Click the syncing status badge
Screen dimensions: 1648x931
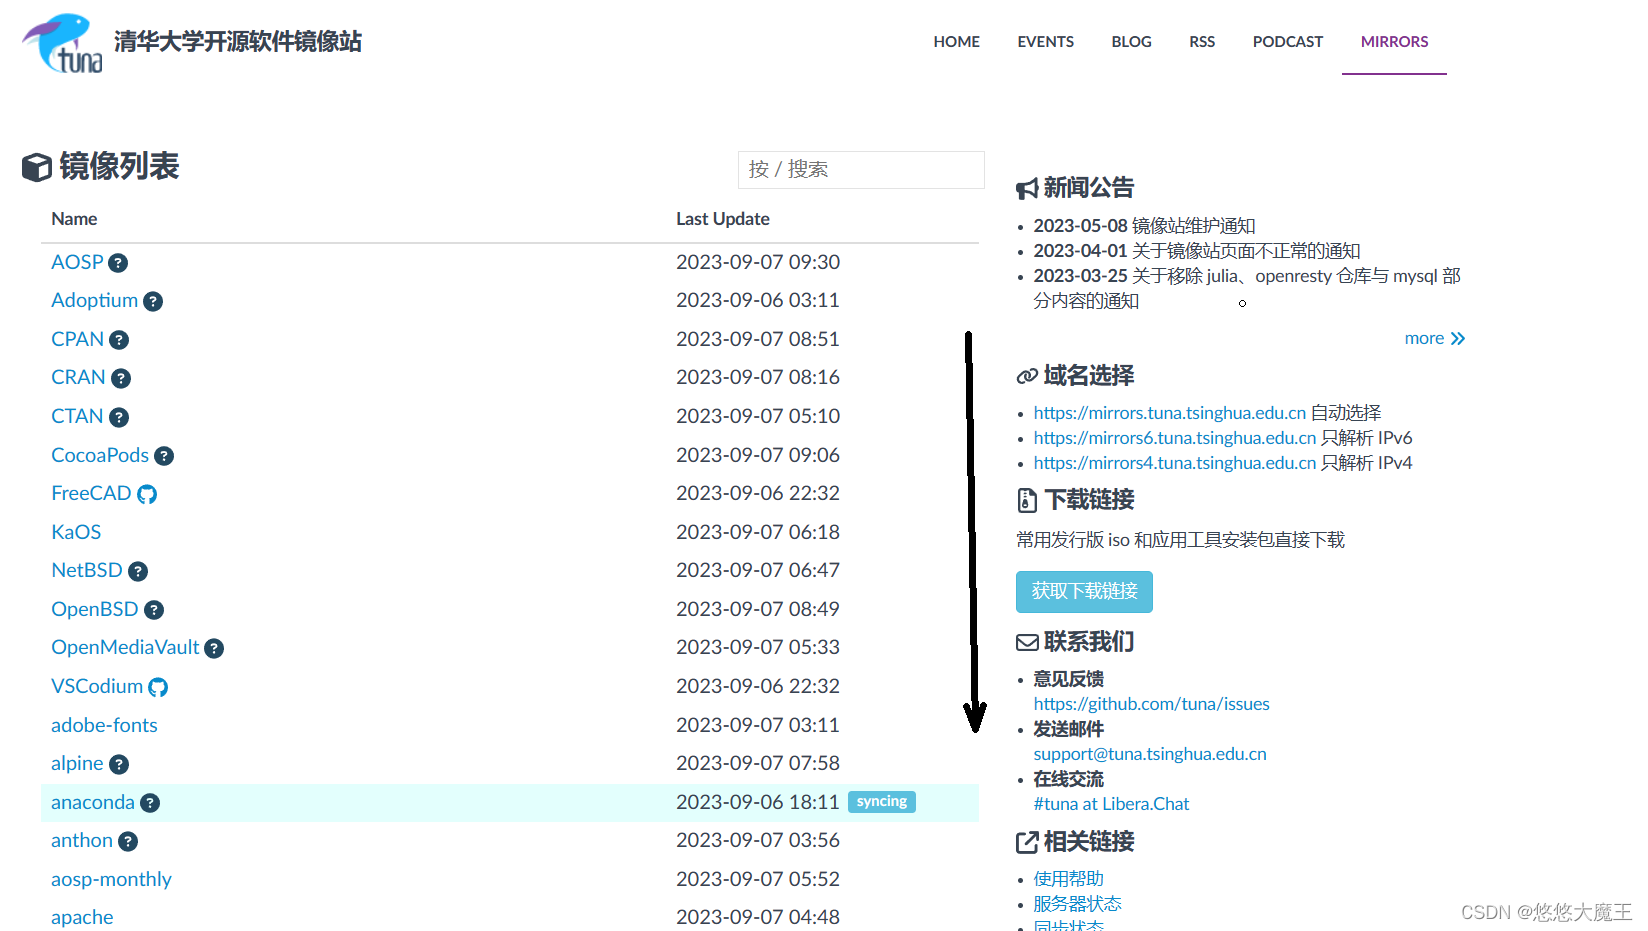click(x=882, y=802)
